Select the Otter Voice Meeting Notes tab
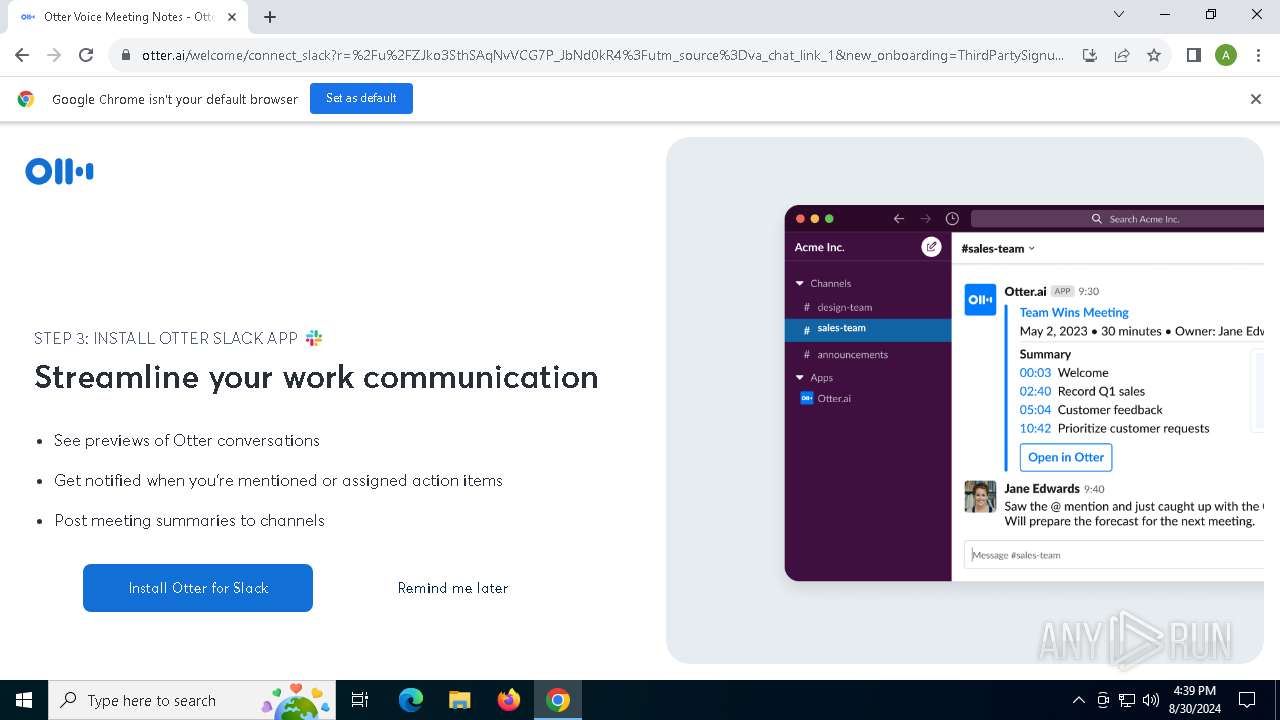This screenshot has width=1280, height=720. 127,17
